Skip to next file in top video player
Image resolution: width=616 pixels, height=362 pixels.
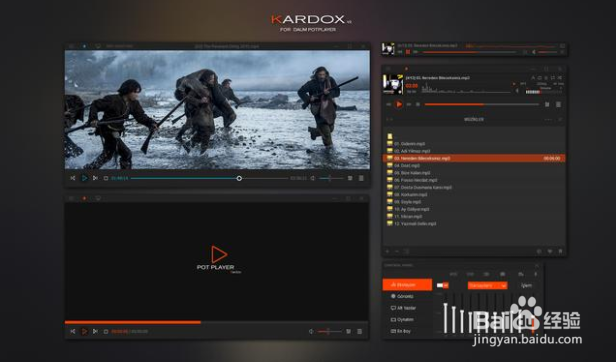(95, 178)
